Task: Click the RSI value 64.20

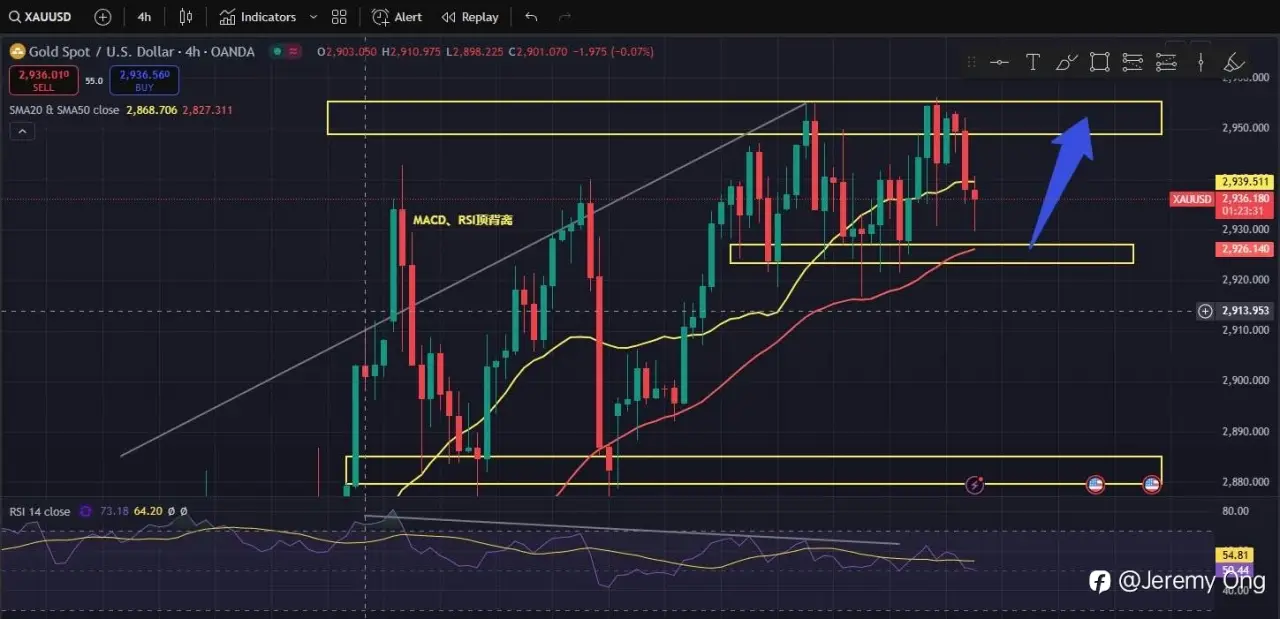Action: coord(148,511)
